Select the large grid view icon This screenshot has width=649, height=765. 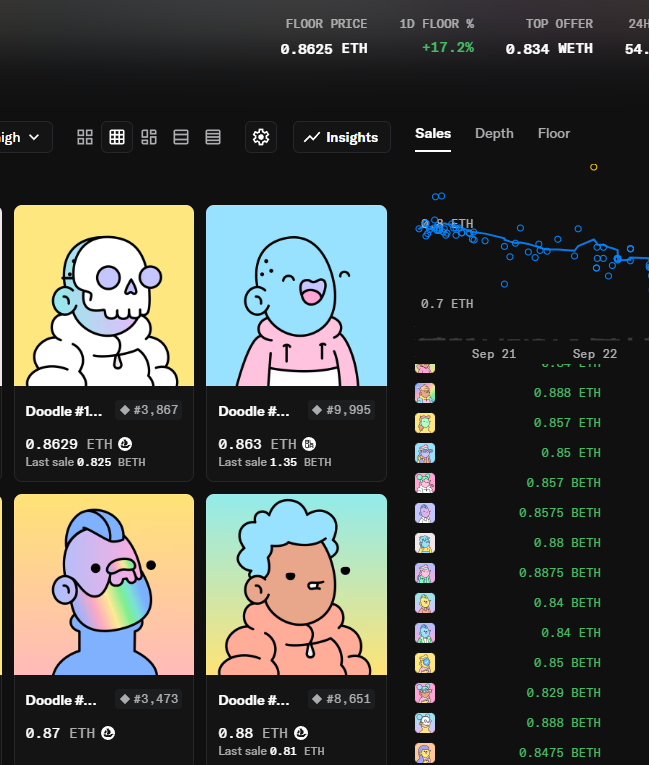point(85,137)
